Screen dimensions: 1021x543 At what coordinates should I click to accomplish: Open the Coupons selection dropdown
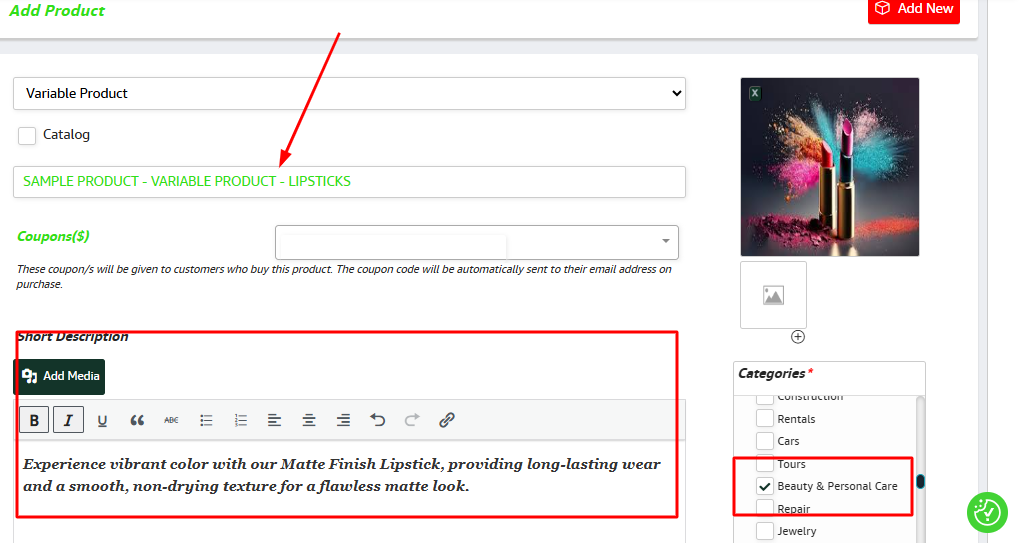point(477,242)
